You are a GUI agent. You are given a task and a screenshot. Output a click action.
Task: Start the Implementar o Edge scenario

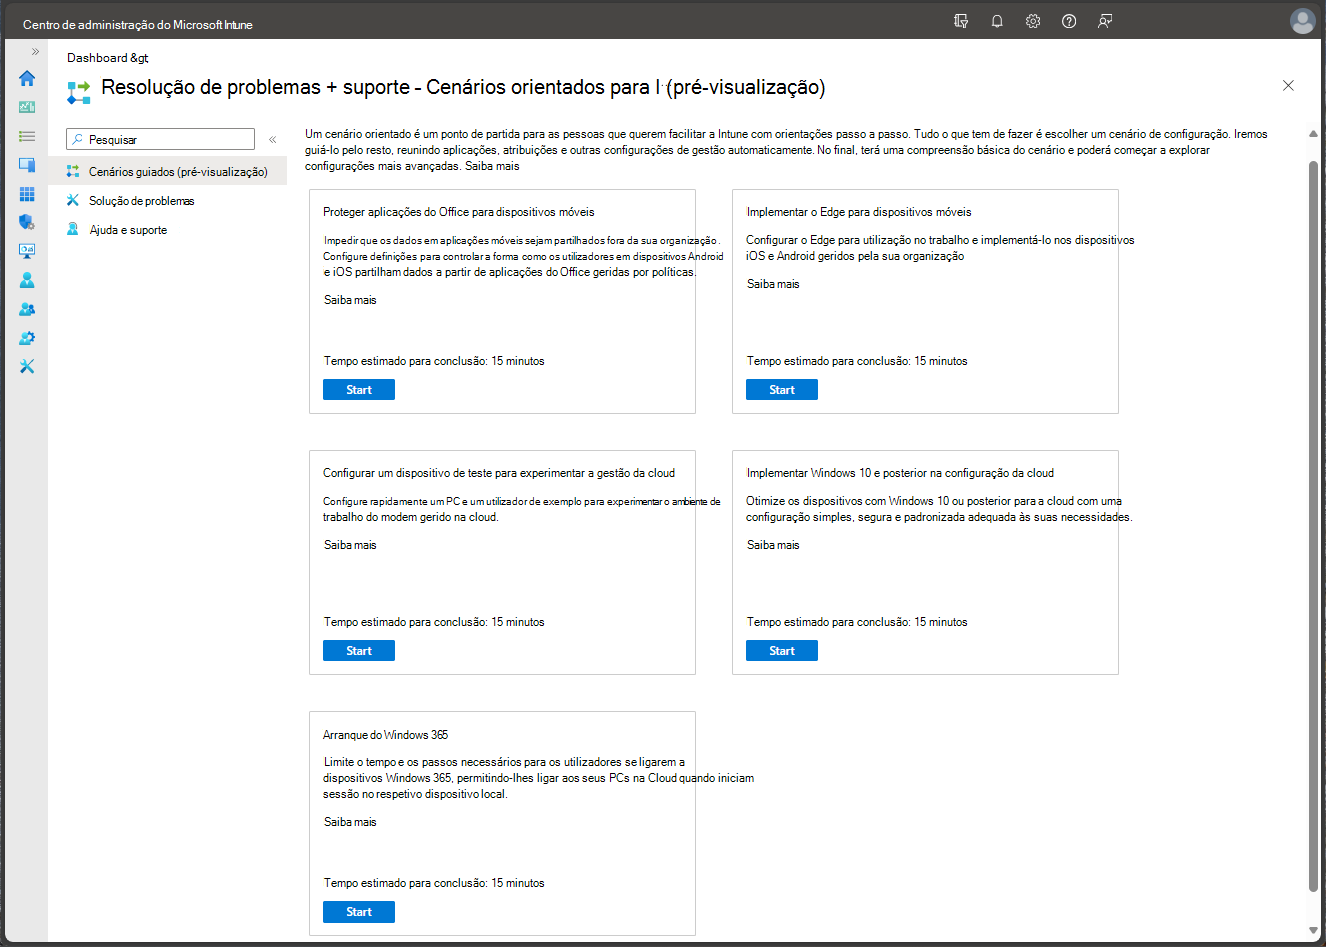[x=782, y=390]
